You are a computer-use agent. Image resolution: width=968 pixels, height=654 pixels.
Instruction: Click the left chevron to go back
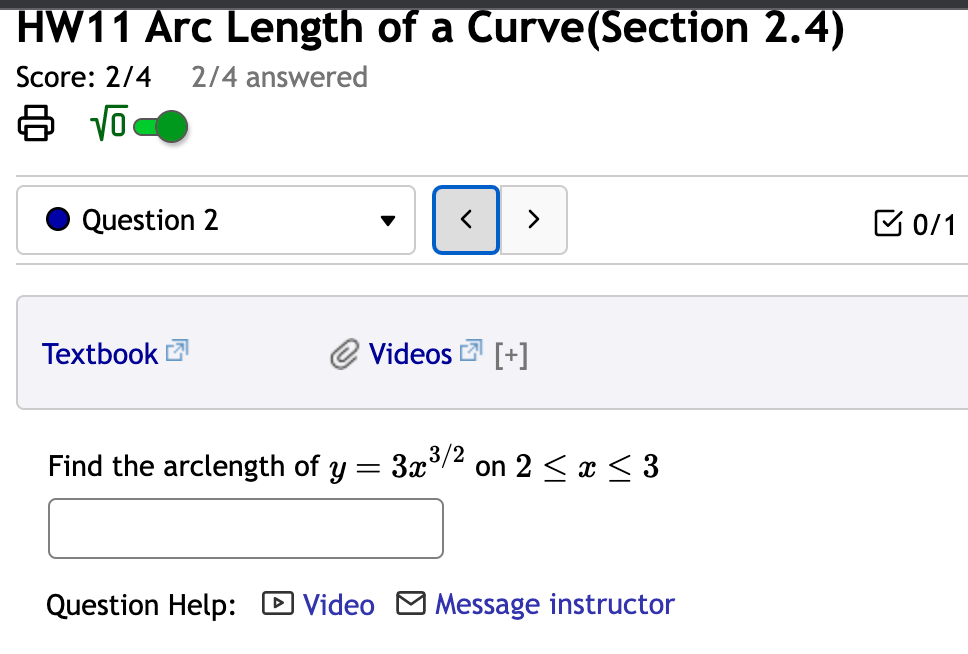[x=466, y=220]
